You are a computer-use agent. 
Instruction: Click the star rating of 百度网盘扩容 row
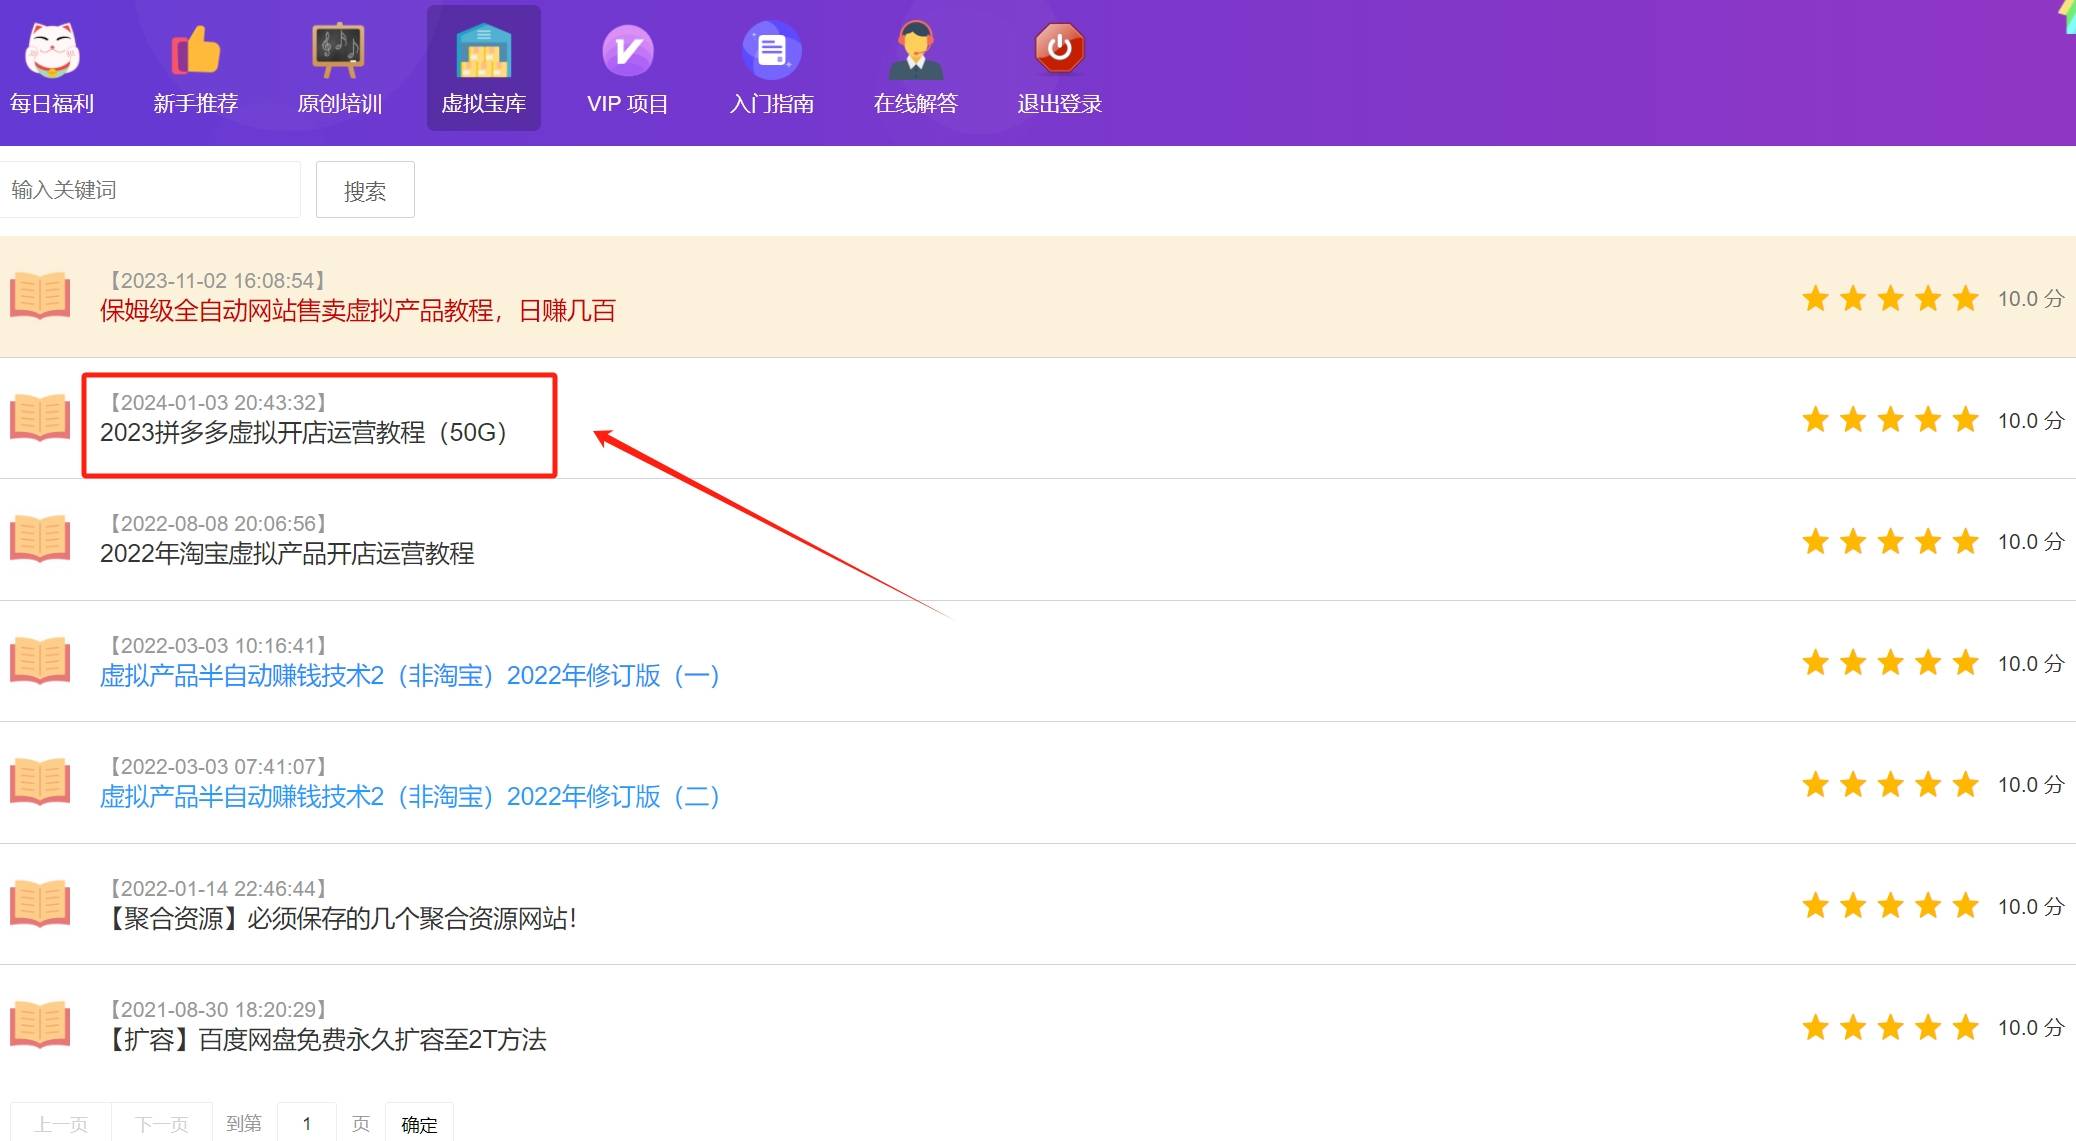[1890, 1027]
